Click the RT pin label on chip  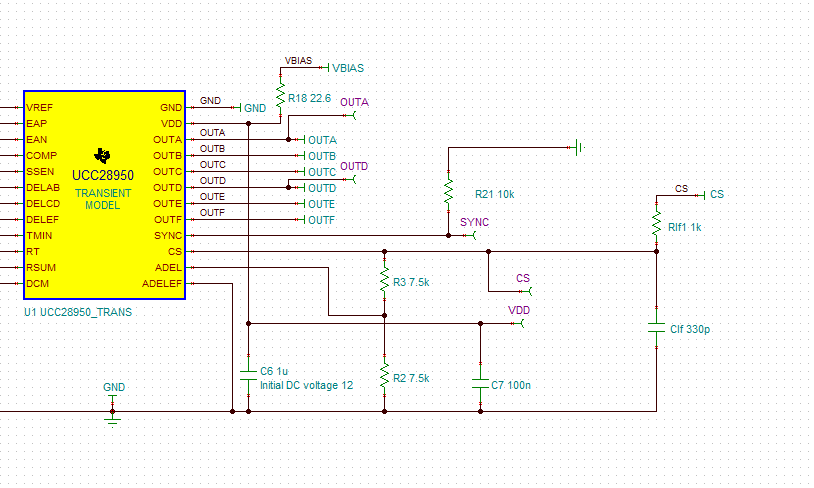coord(33,252)
